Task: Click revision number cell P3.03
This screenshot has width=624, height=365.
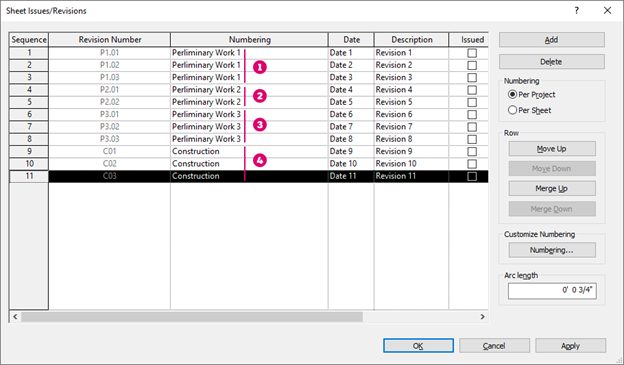Action: pyautogui.click(x=110, y=139)
